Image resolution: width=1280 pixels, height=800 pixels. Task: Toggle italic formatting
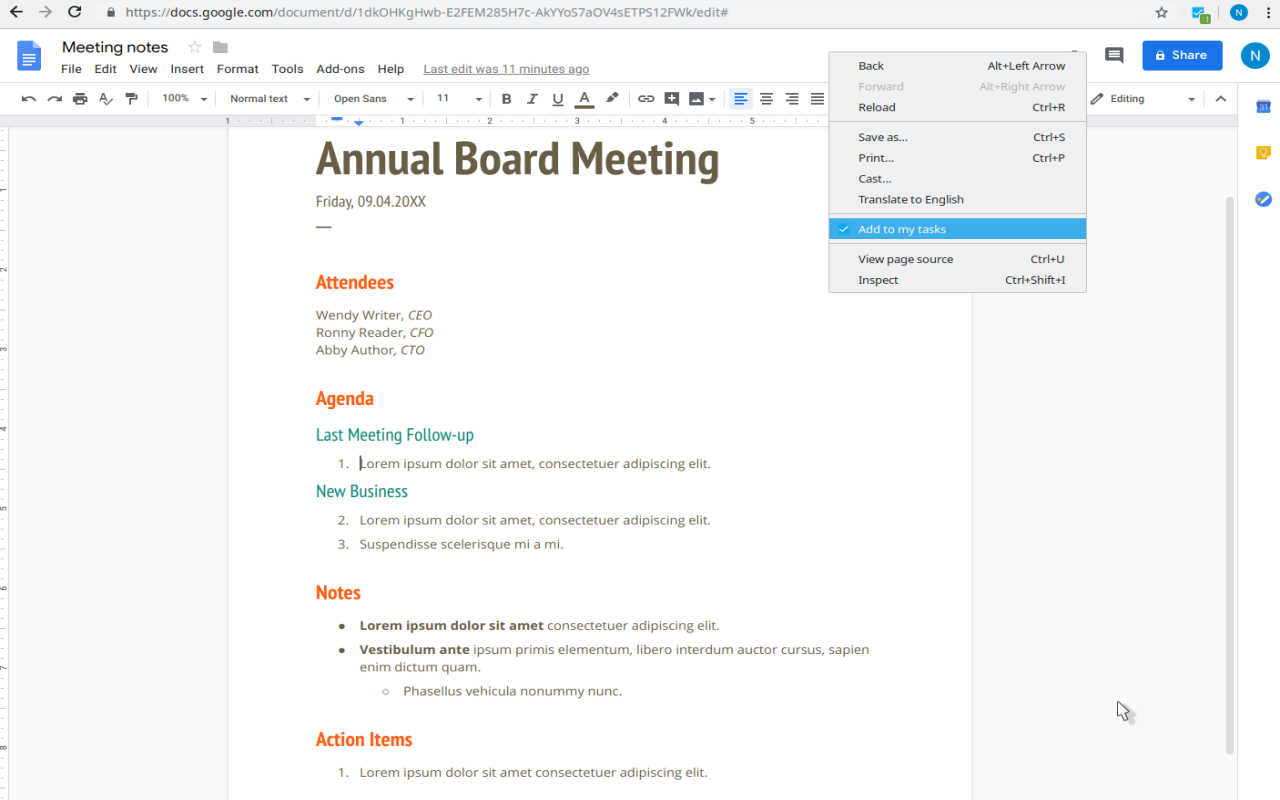pos(532,98)
